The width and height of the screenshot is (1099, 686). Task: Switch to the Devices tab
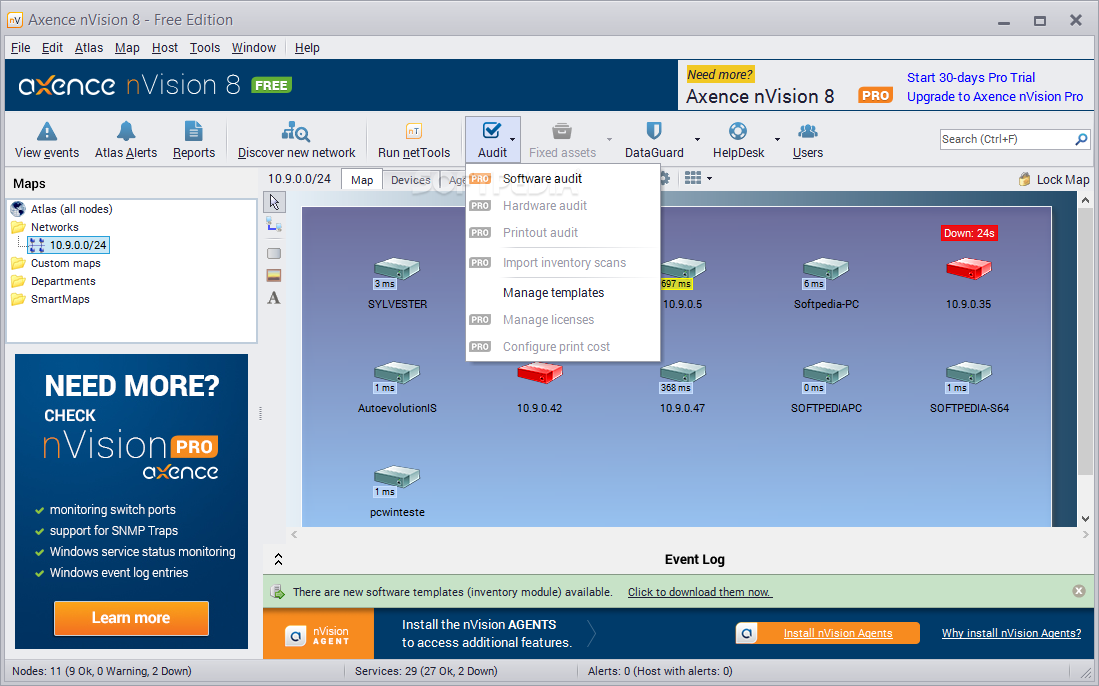pos(411,180)
